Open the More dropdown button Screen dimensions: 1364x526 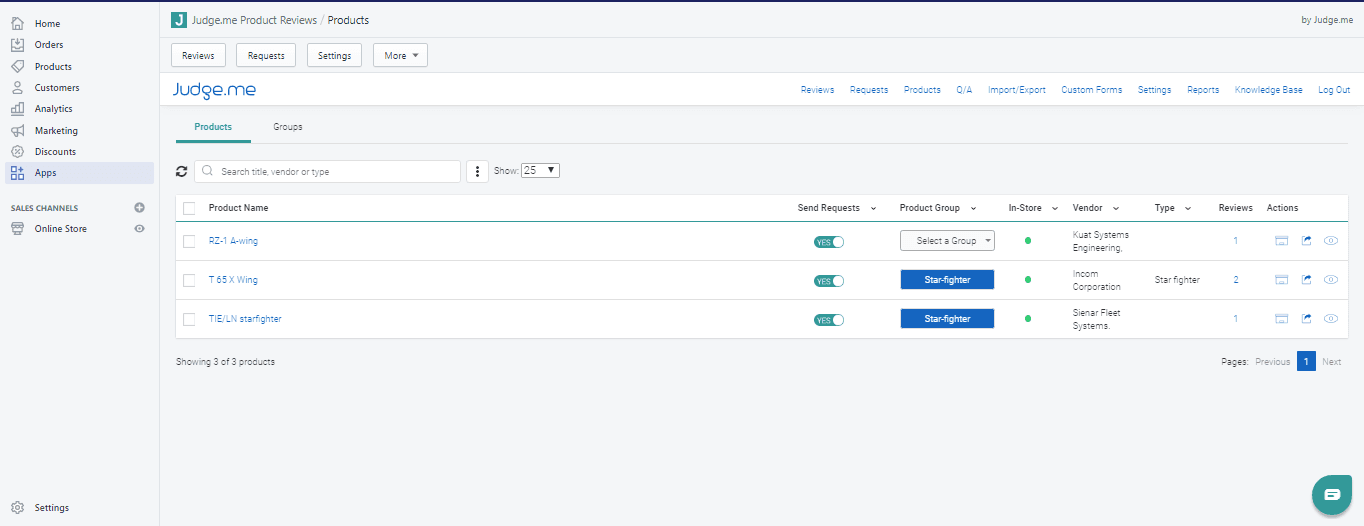pos(400,56)
